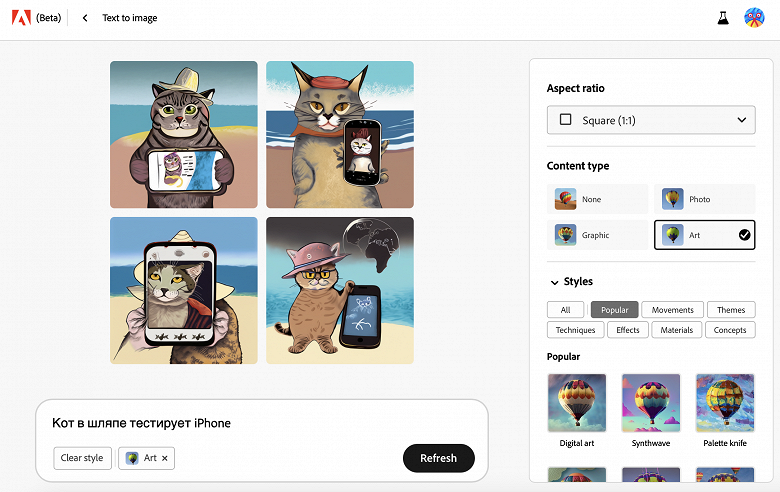Image resolution: width=780 pixels, height=492 pixels.
Task: Click the Clear style button
Action: [x=82, y=458]
